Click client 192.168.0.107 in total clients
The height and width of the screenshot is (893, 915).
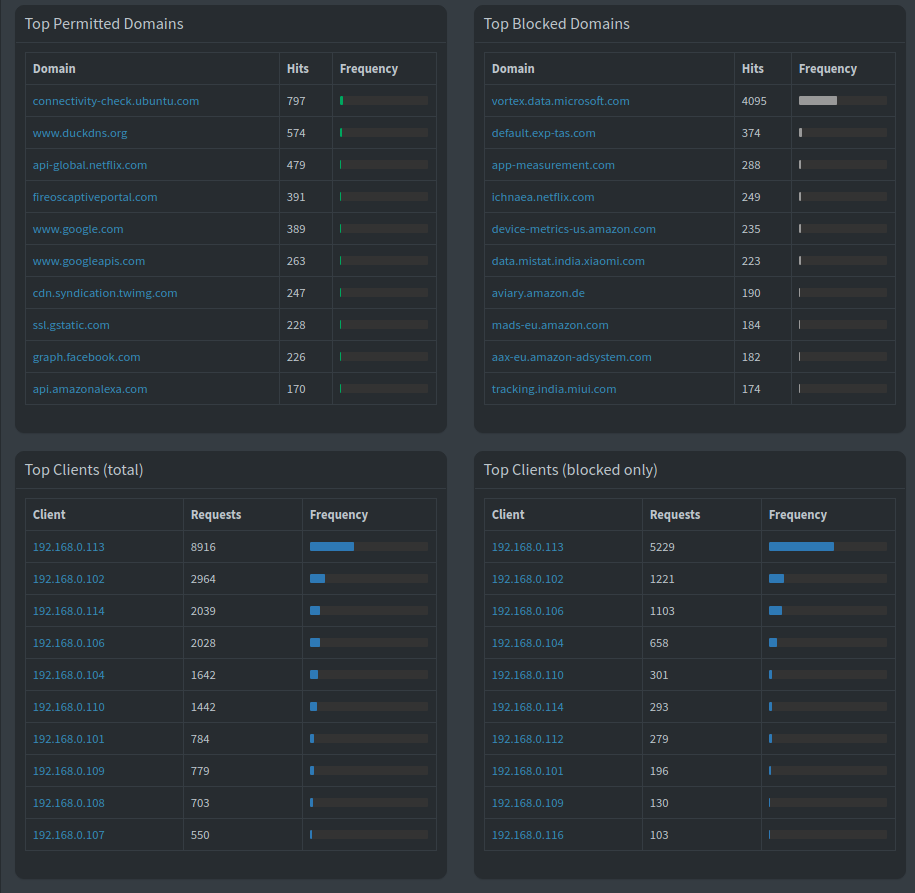coord(68,835)
